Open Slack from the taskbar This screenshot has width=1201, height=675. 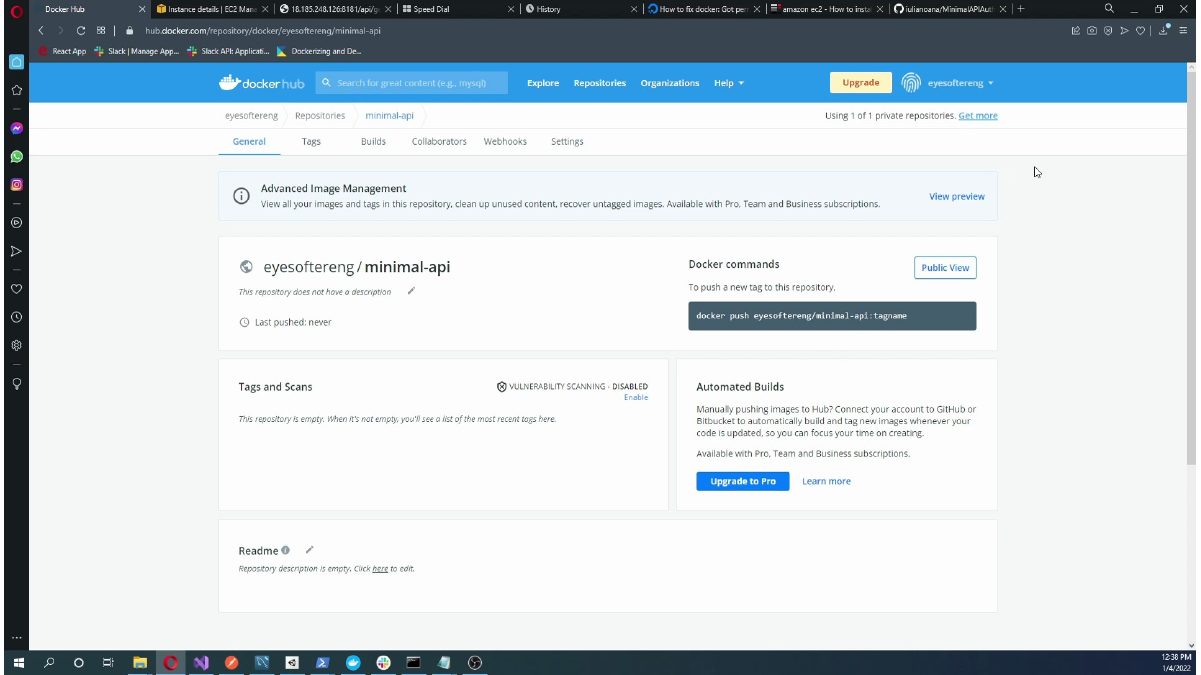tap(384, 662)
